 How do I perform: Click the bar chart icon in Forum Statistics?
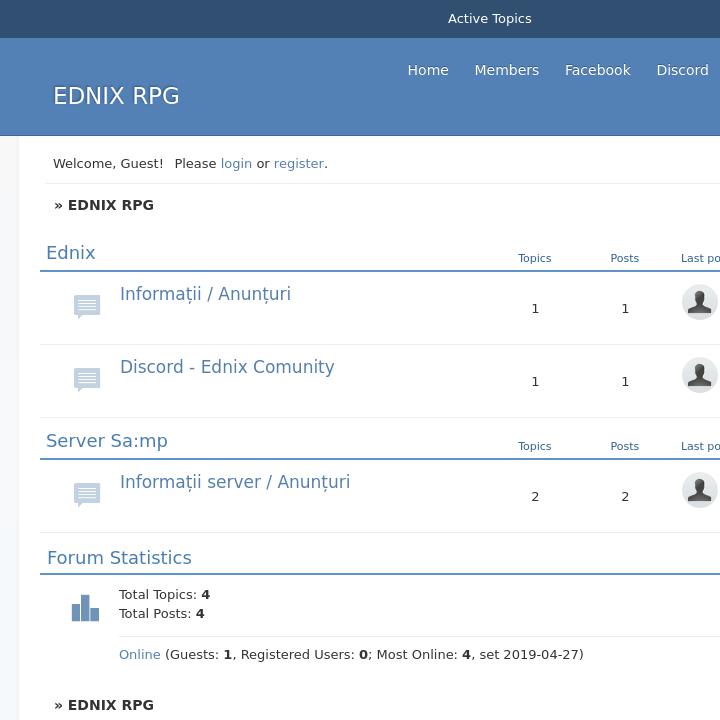point(85,608)
